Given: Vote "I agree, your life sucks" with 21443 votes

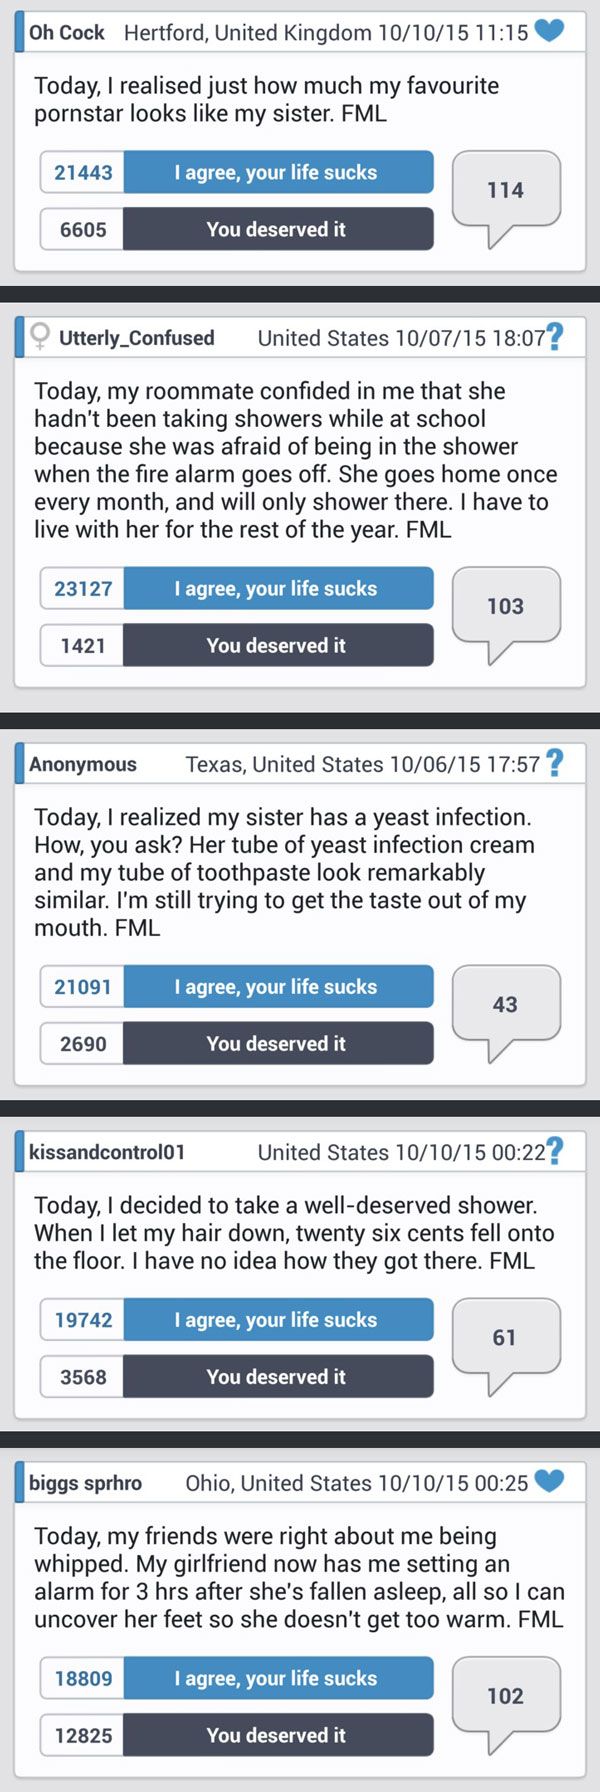Looking at the screenshot, I should pyautogui.click(x=277, y=172).
